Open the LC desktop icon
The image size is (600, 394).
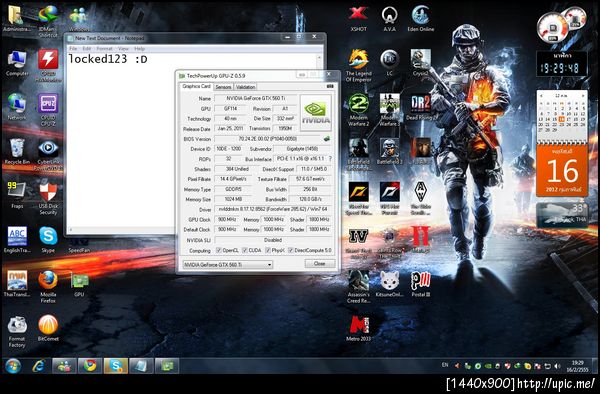389,62
